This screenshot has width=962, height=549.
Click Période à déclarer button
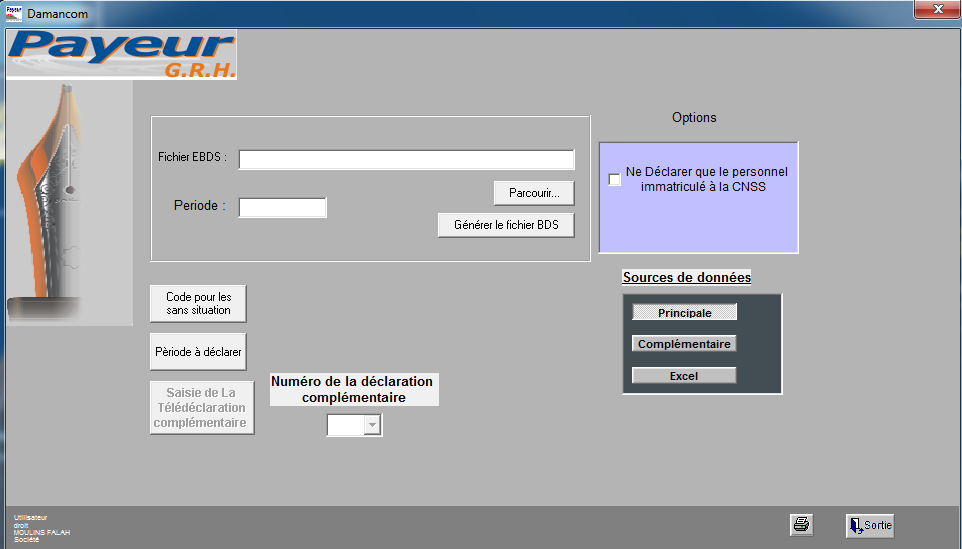coord(198,352)
